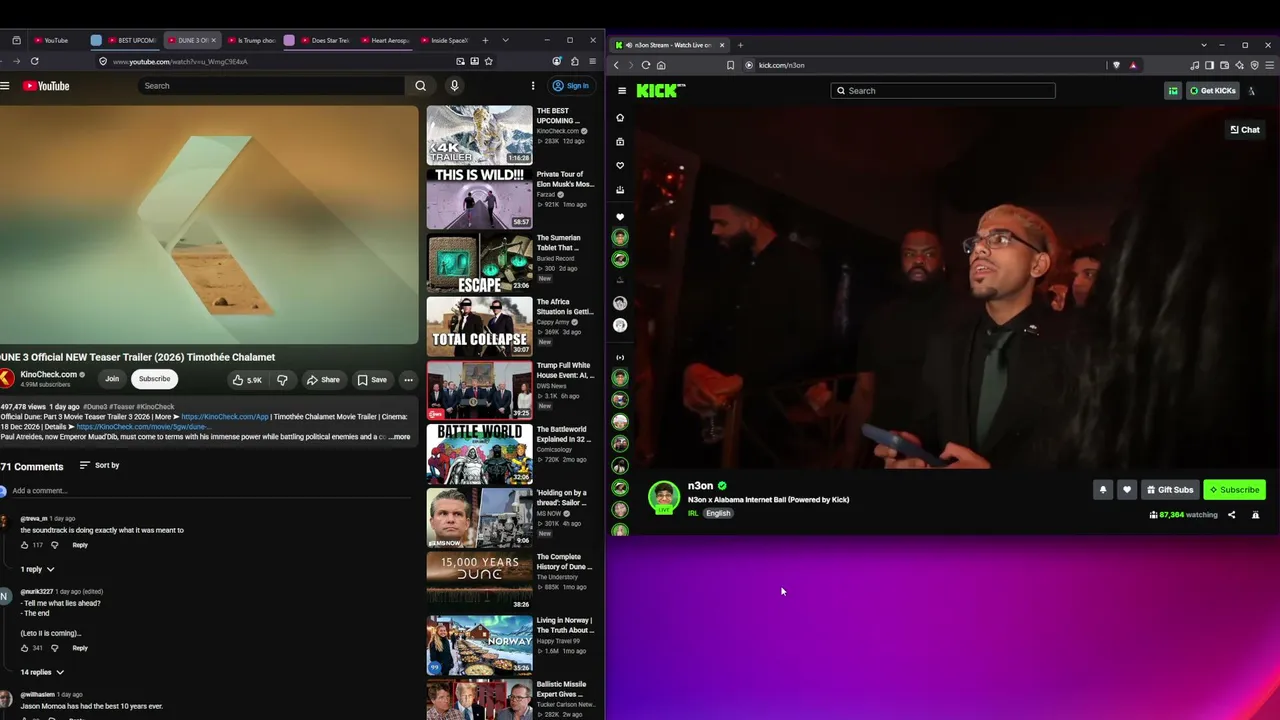Click the Brave Rewards triangle icon

[x=1133, y=65]
